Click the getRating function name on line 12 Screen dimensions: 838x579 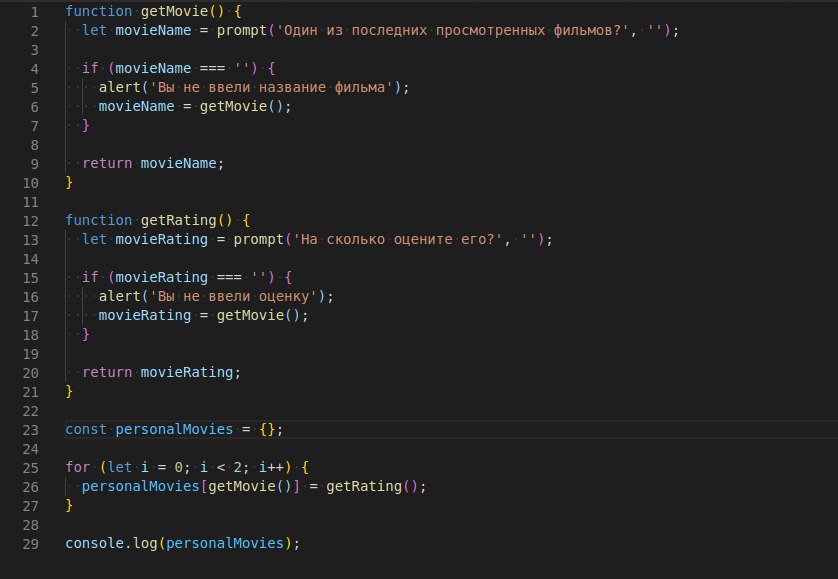pos(179,220)
